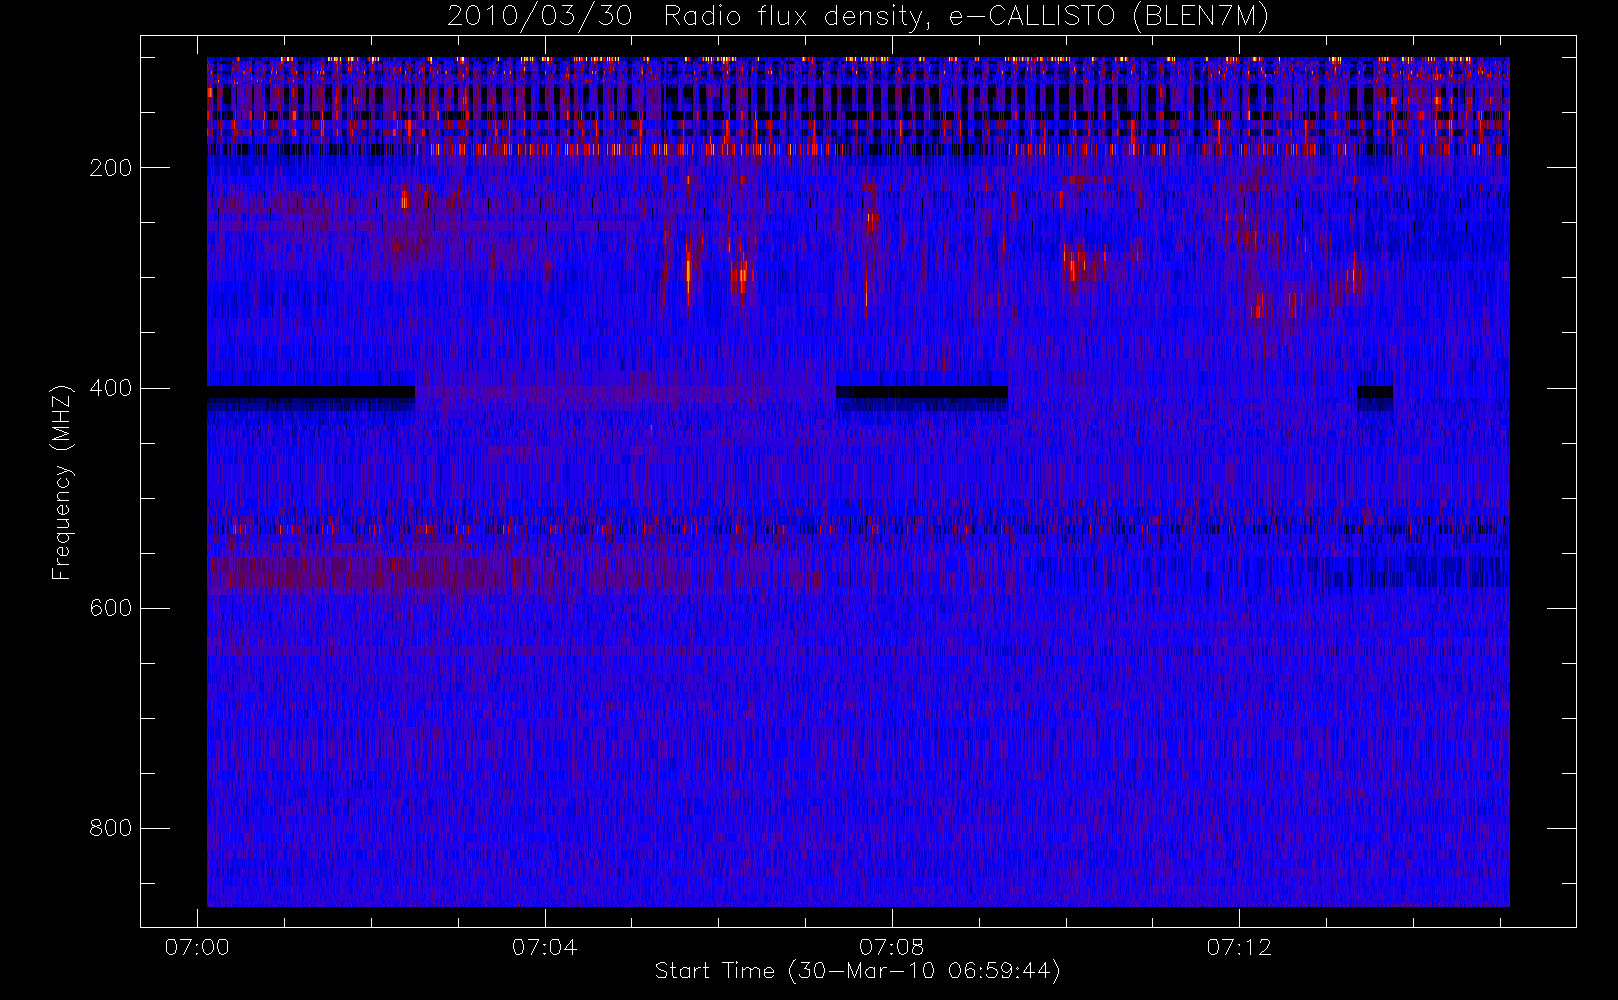Screen dimensions: 1618x1000
Task: Click the 800 frequency tick label
Action: tap(111, 828)
